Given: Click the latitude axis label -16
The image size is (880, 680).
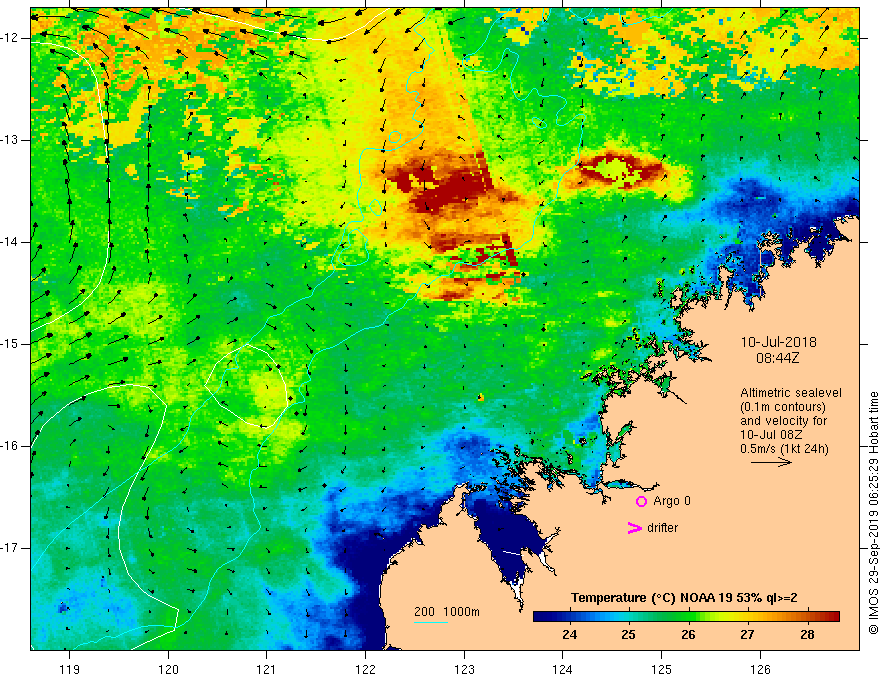Looking at the screenshot, I should [11, 446].
